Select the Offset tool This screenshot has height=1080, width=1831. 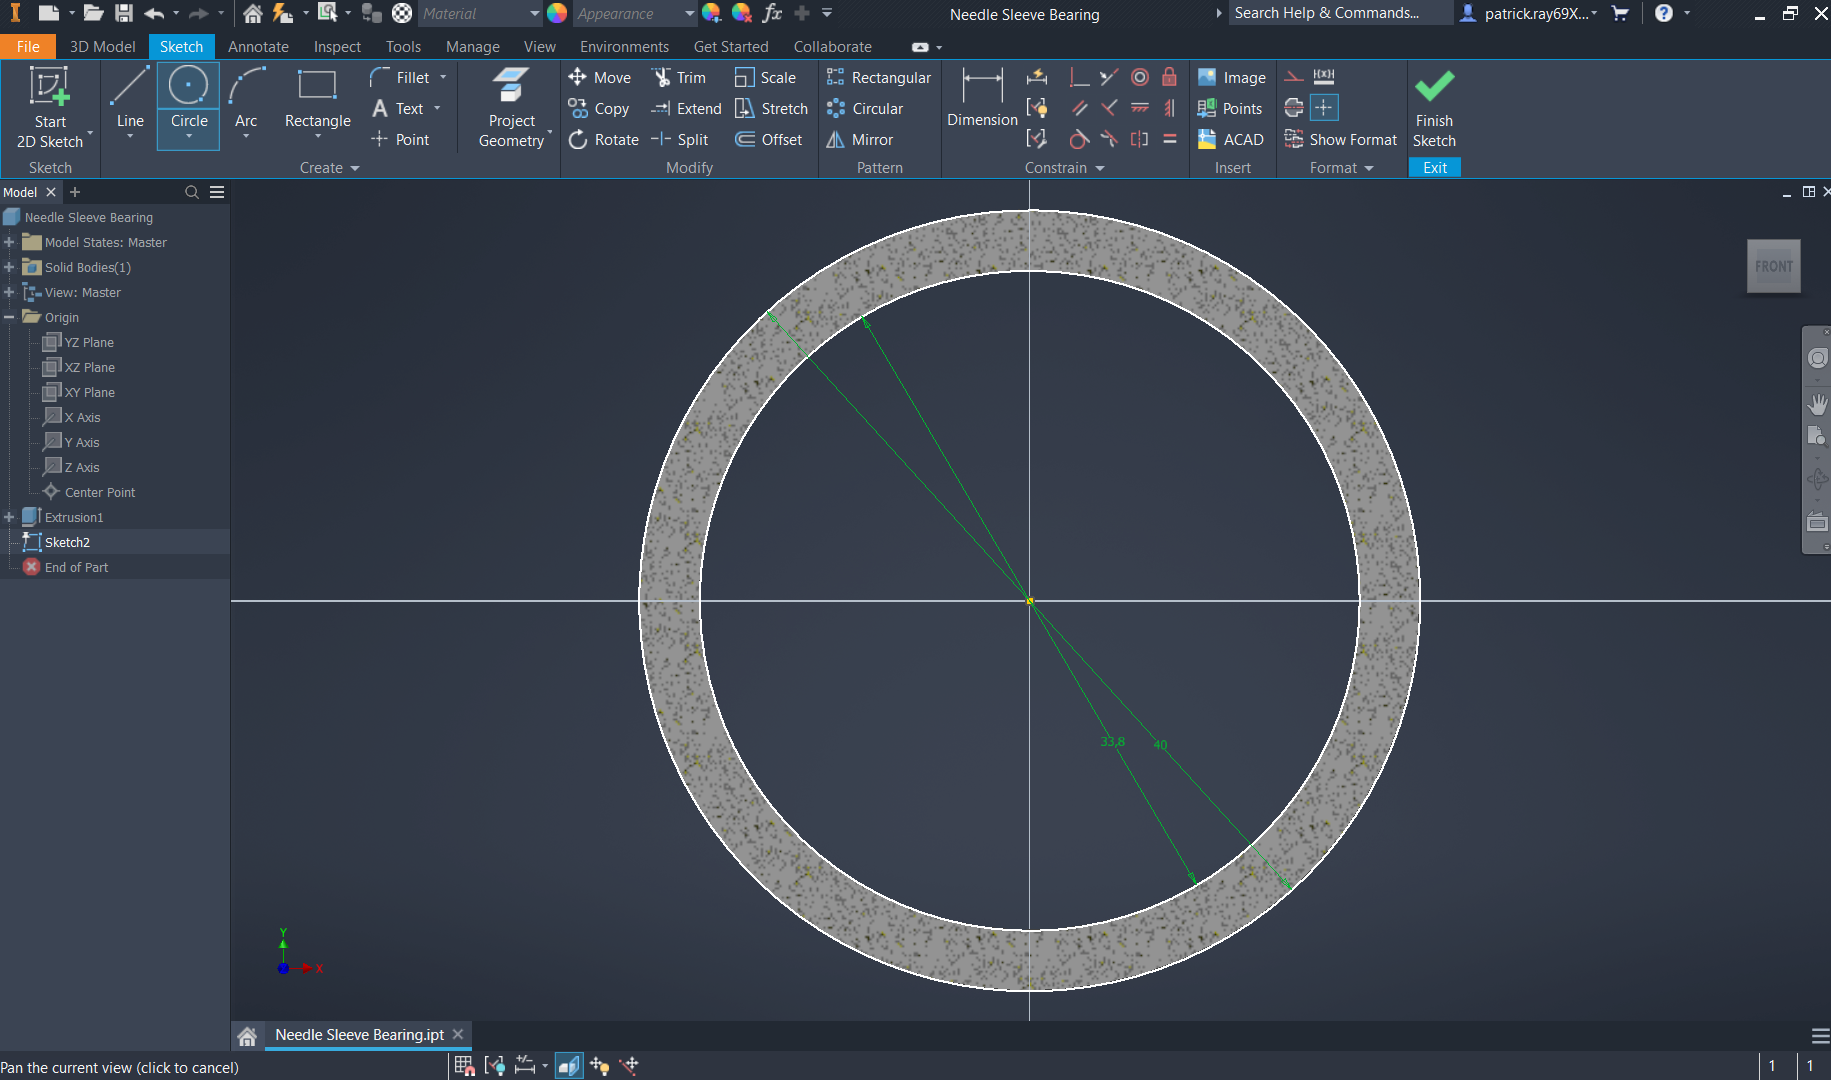tap(769, 140)
